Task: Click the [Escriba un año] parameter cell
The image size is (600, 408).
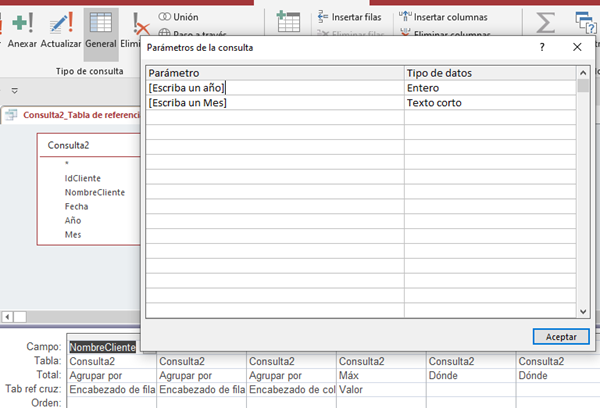Action: coord(275,87)
